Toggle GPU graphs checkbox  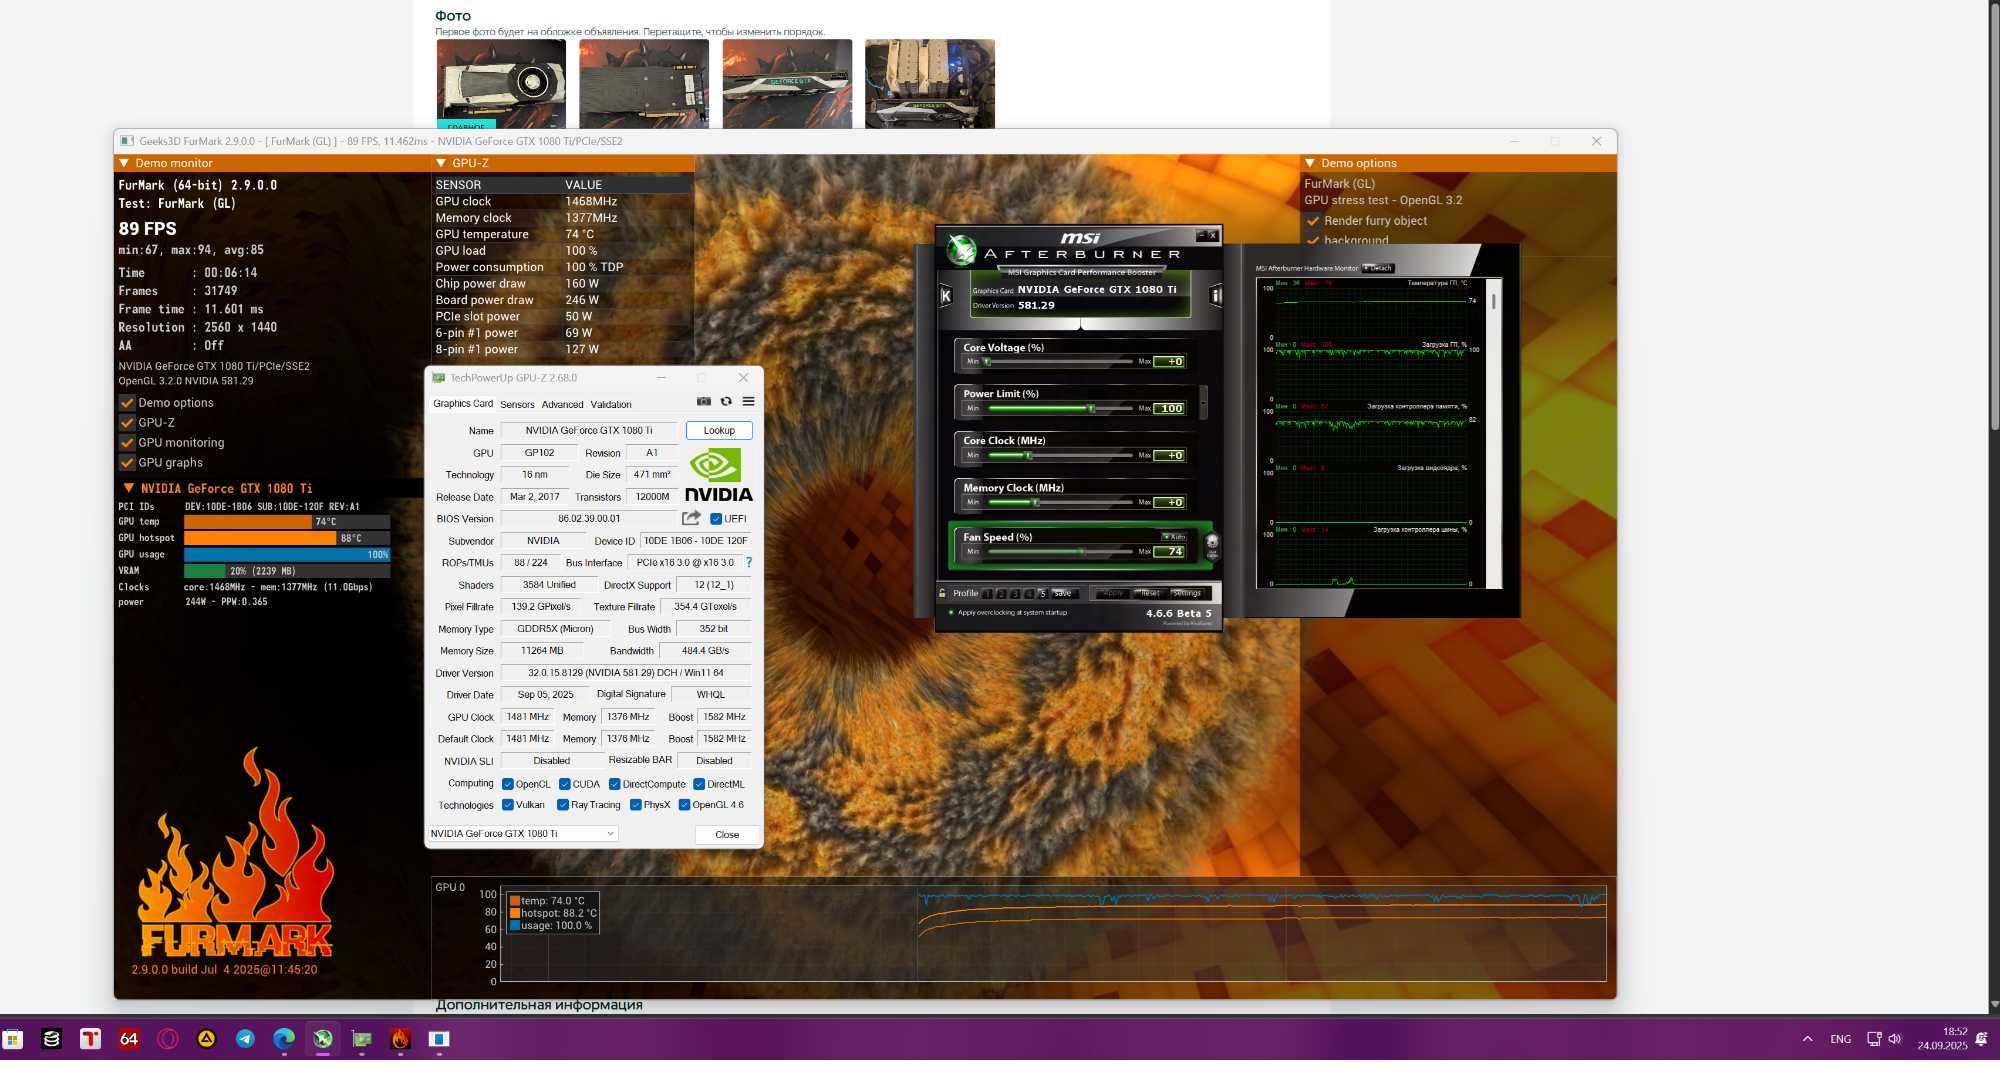127,462
